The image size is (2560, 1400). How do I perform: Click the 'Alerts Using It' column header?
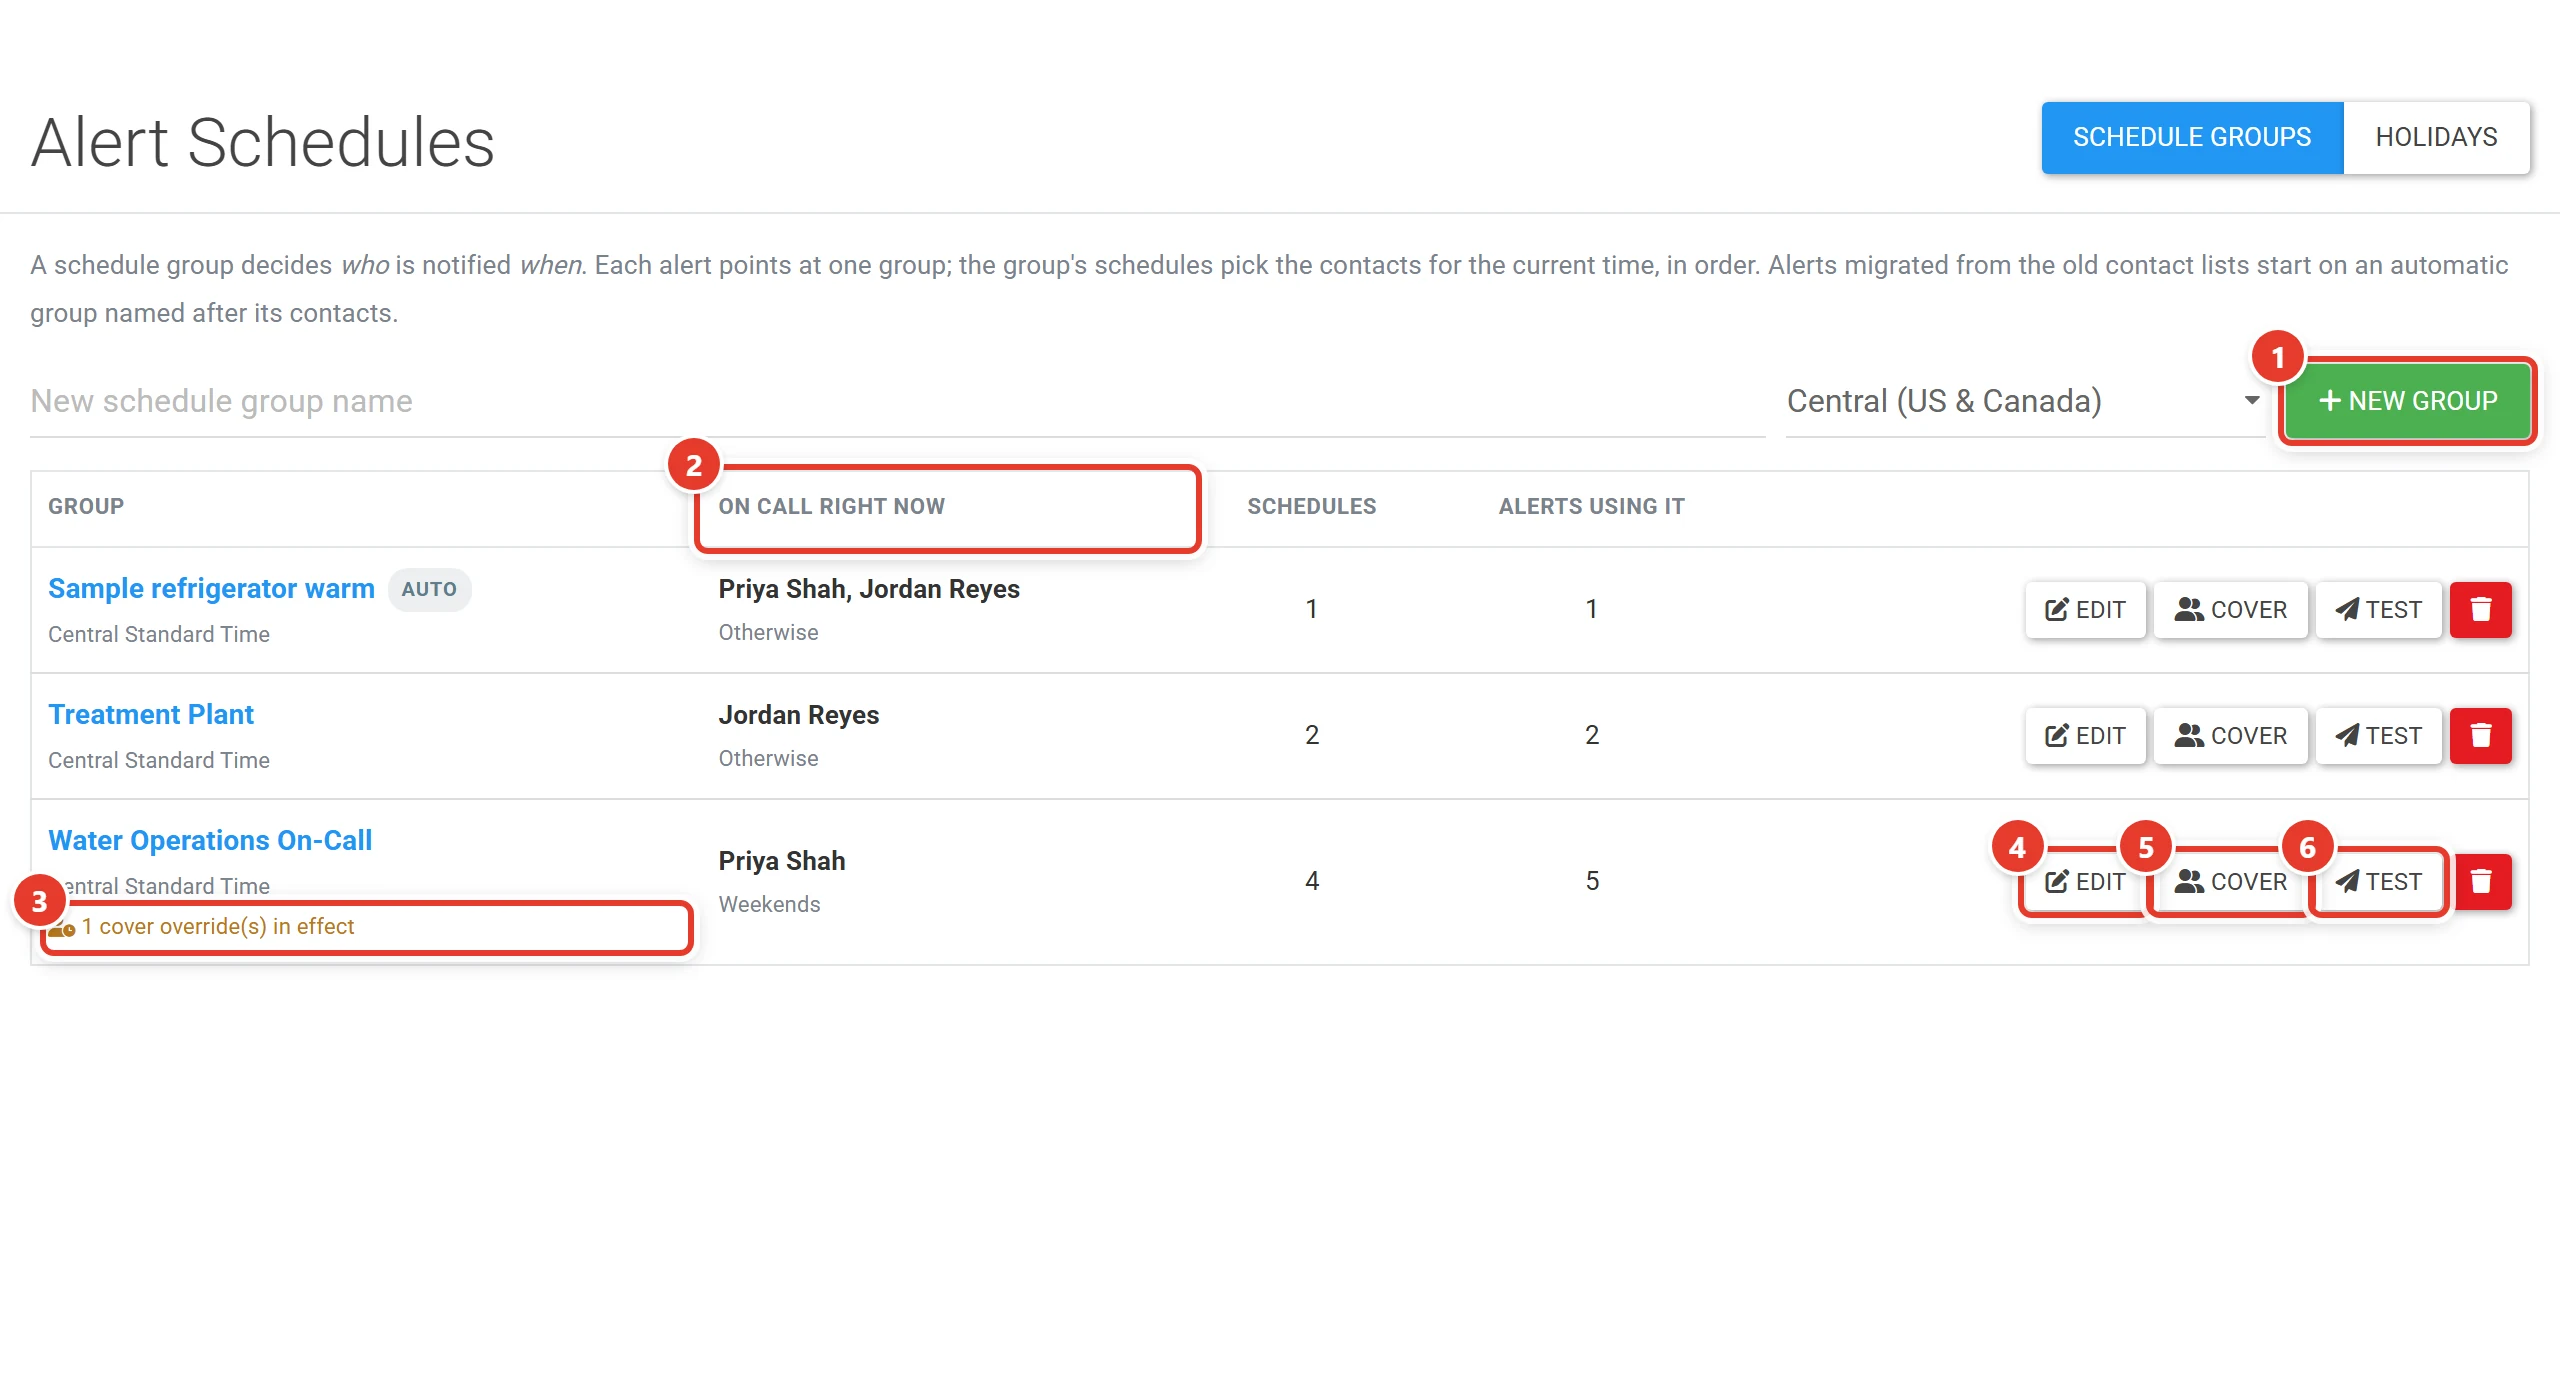[x=1591, y=506]
